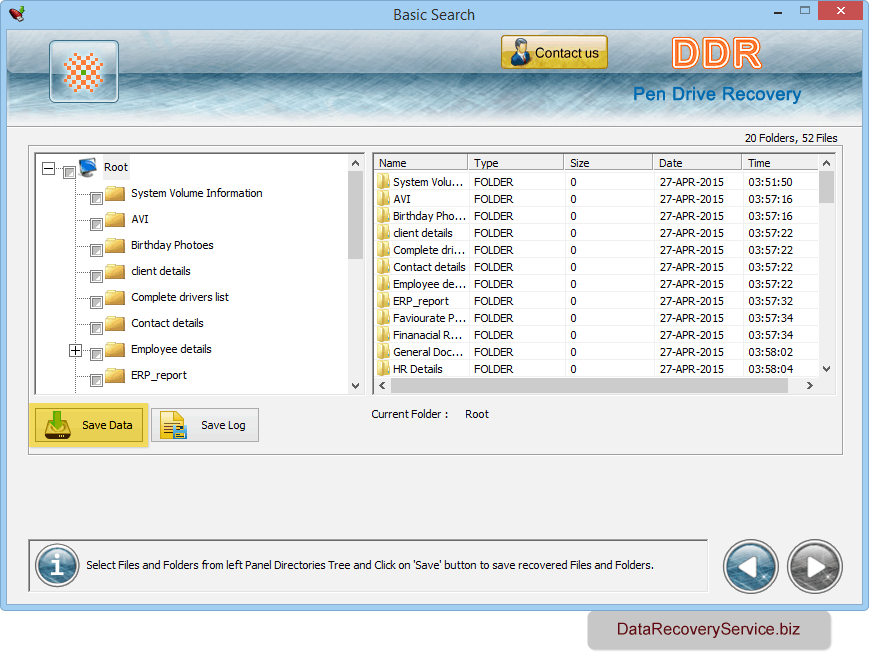Click the Contact details folder icon in tree

coord(115,323)
